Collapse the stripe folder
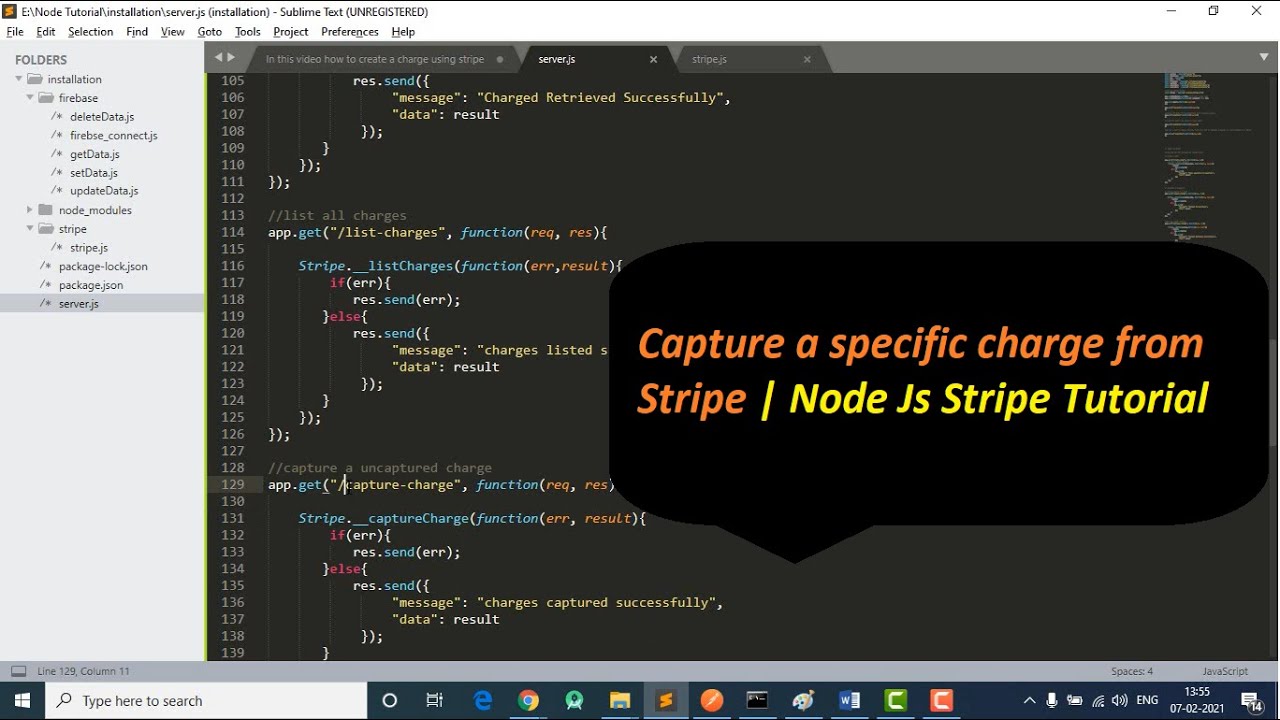Viewport: 1280px width, 720px height. (30, 229)
